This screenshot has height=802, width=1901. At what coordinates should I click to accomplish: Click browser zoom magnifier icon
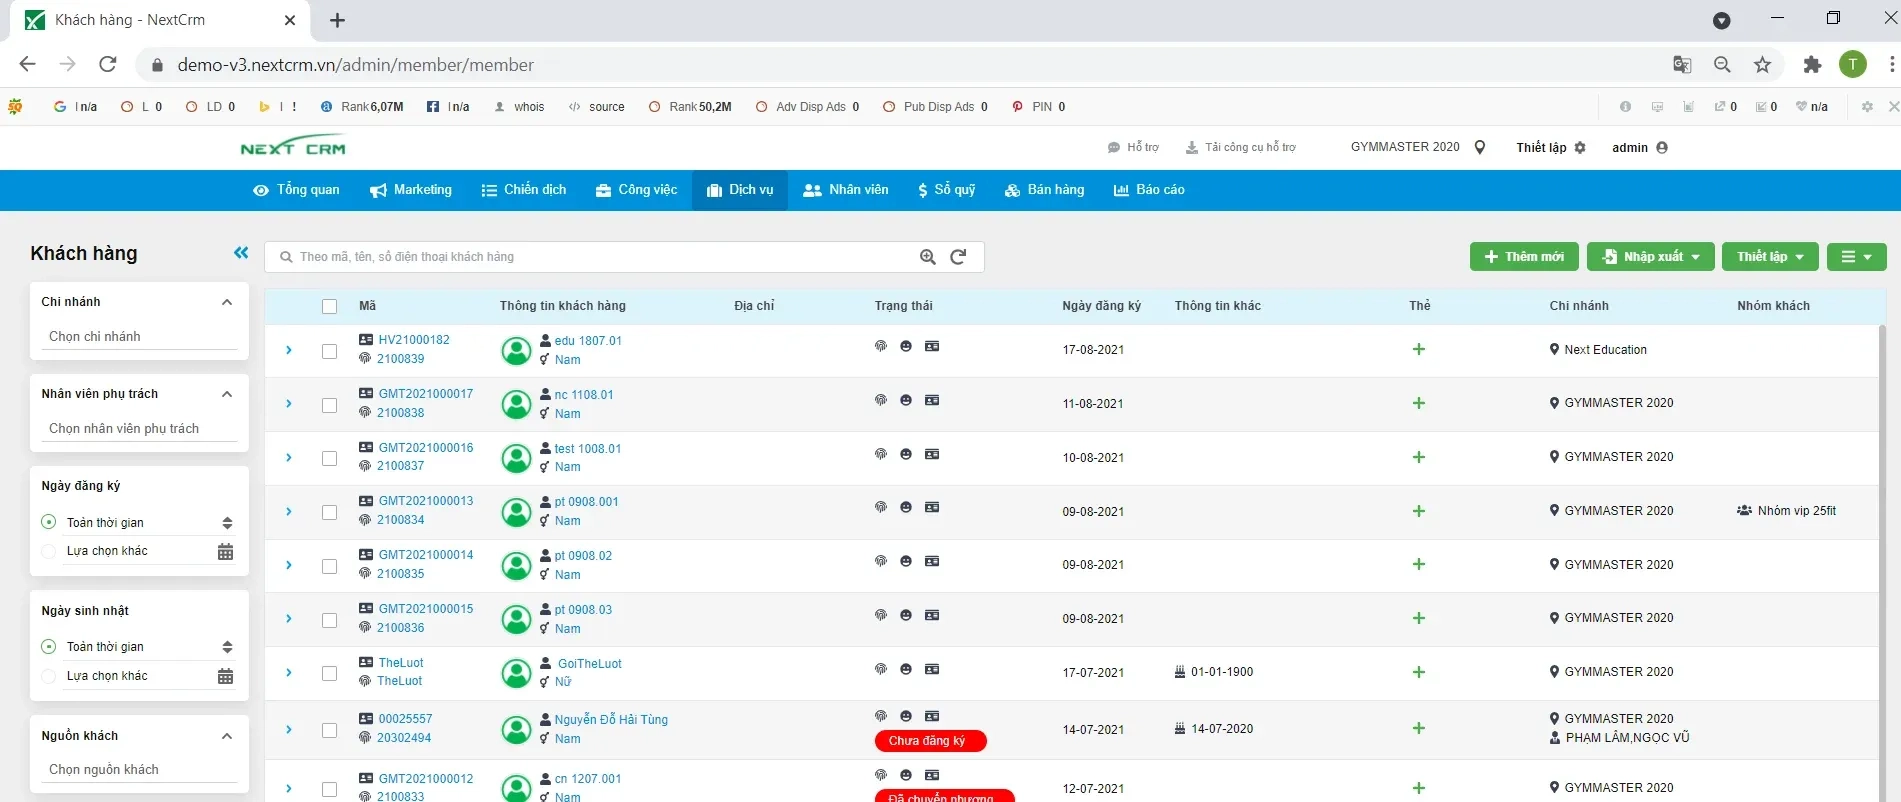[1722, 65]
